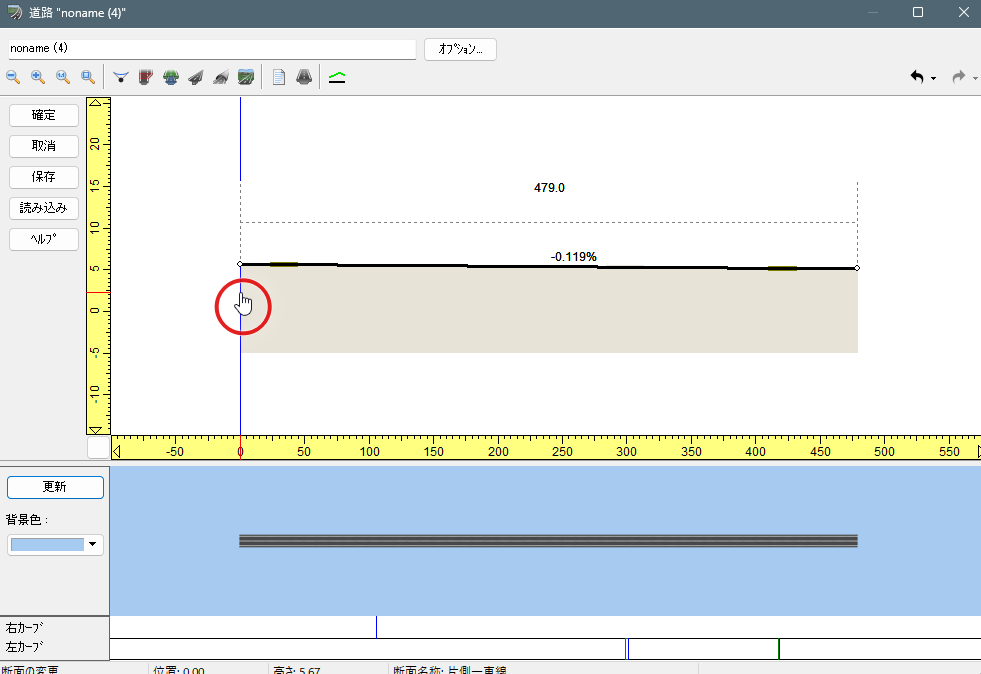Click the -0.119% gradient label
The width and height of the screenshot is (981, 674).
[x=574, y=257]
